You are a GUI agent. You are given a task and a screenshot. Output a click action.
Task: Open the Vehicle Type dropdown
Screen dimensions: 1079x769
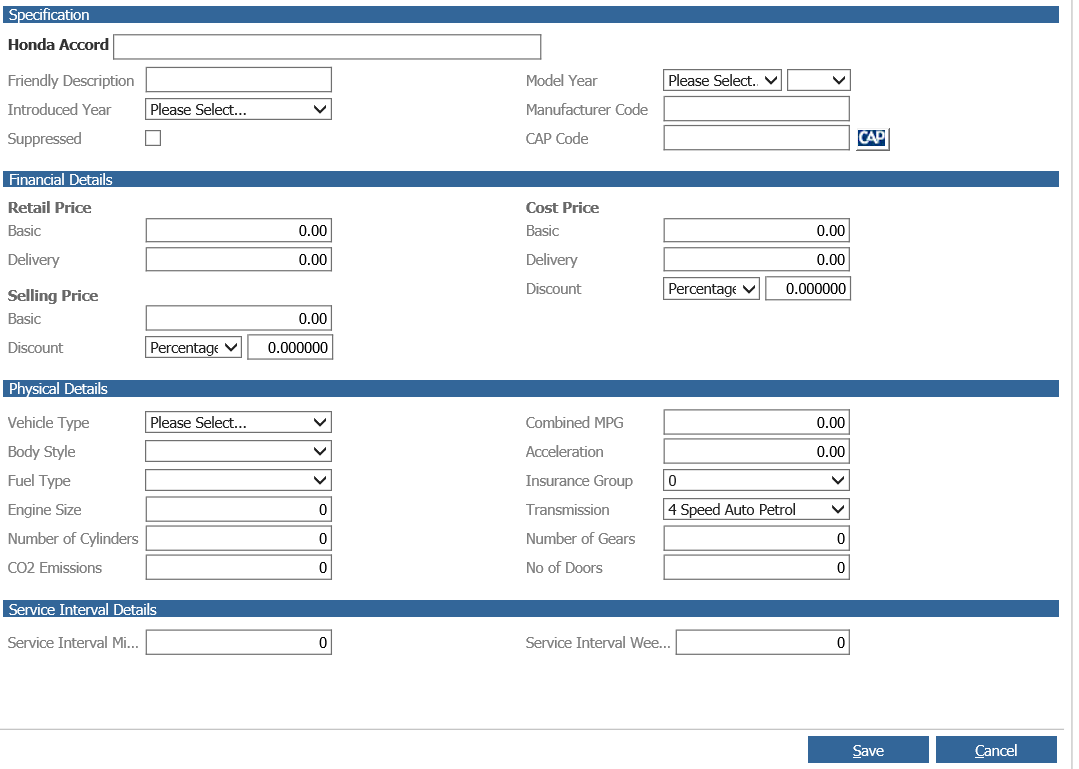tap(238, 422)
